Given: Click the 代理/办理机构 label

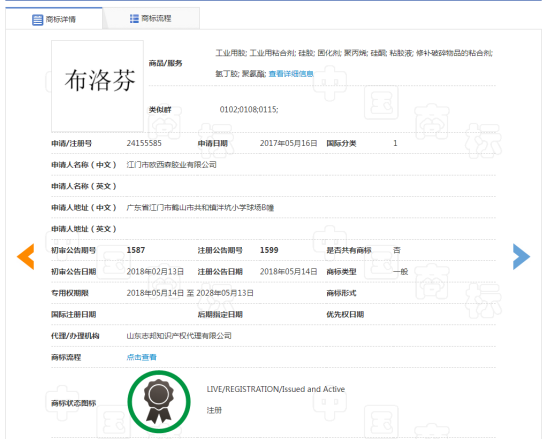Looking at the screenshot, I should click(x=75, y=336).
